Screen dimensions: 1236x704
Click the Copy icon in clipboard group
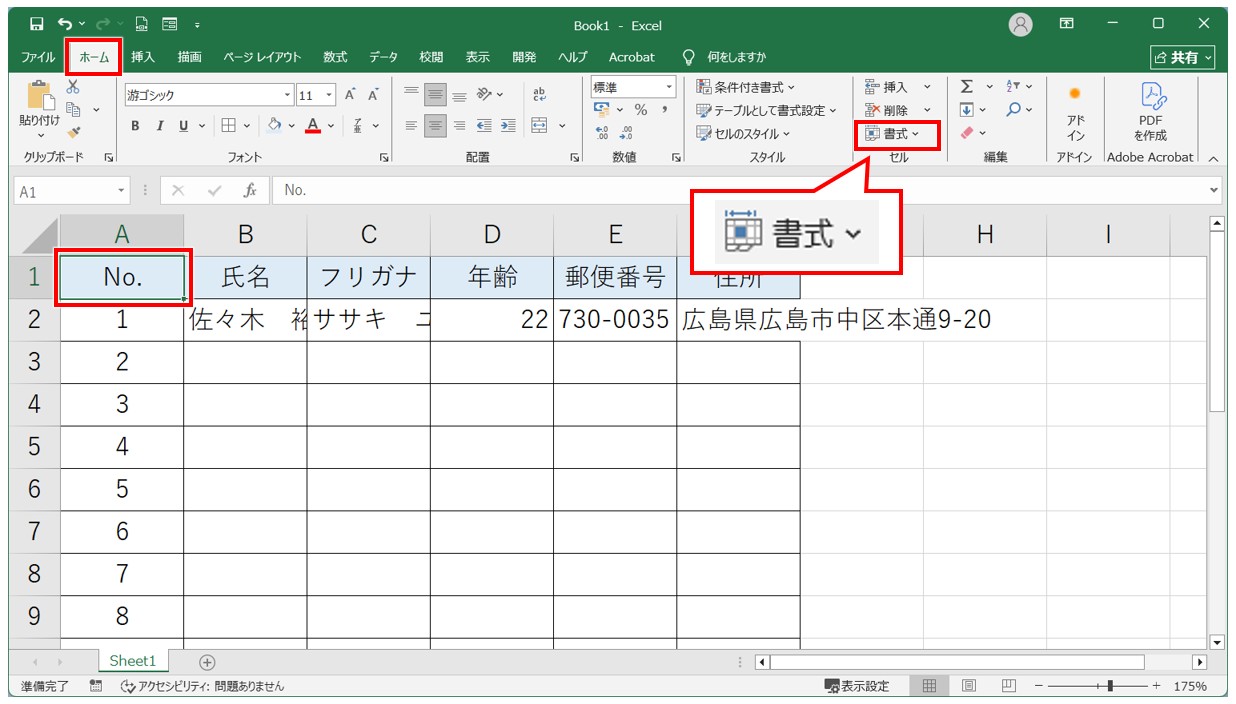[x=74, y=109]
